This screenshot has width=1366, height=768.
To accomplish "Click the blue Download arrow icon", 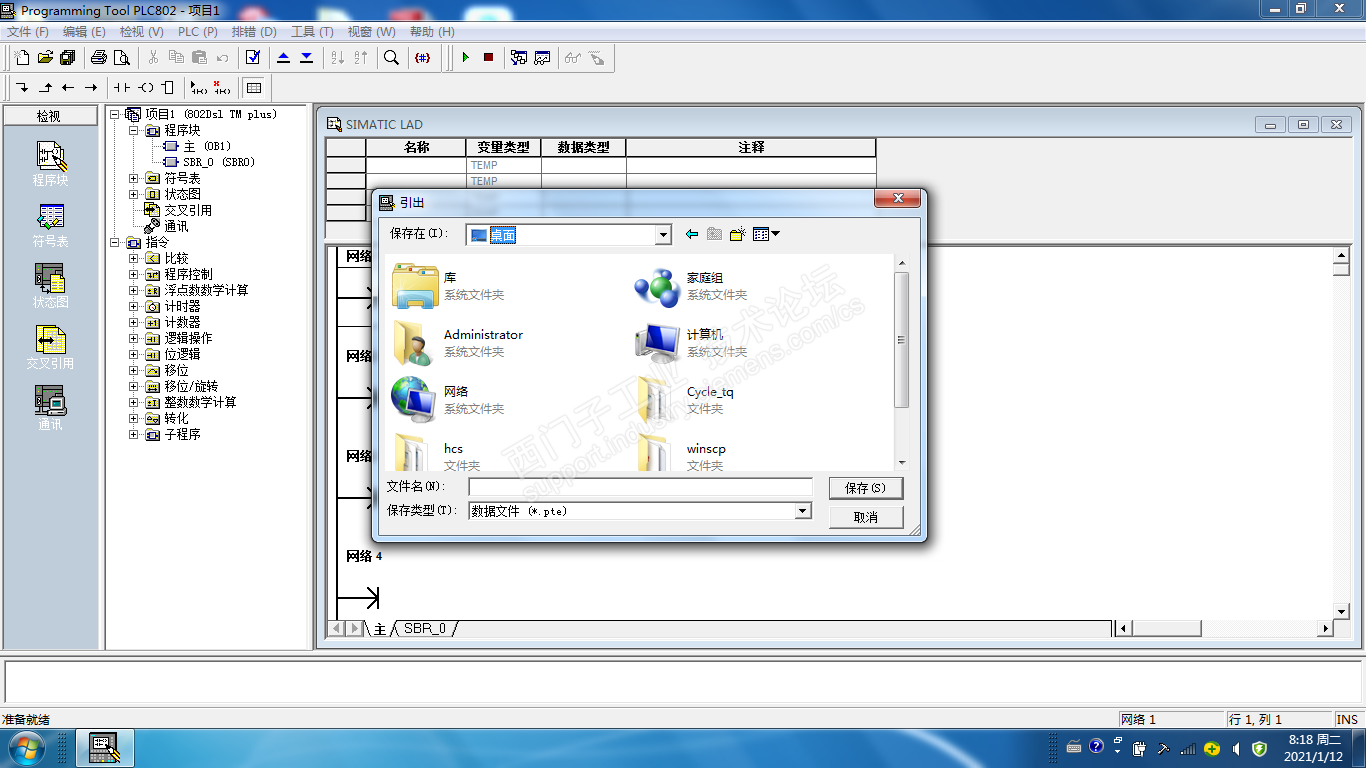I will [x=306, y=58].
